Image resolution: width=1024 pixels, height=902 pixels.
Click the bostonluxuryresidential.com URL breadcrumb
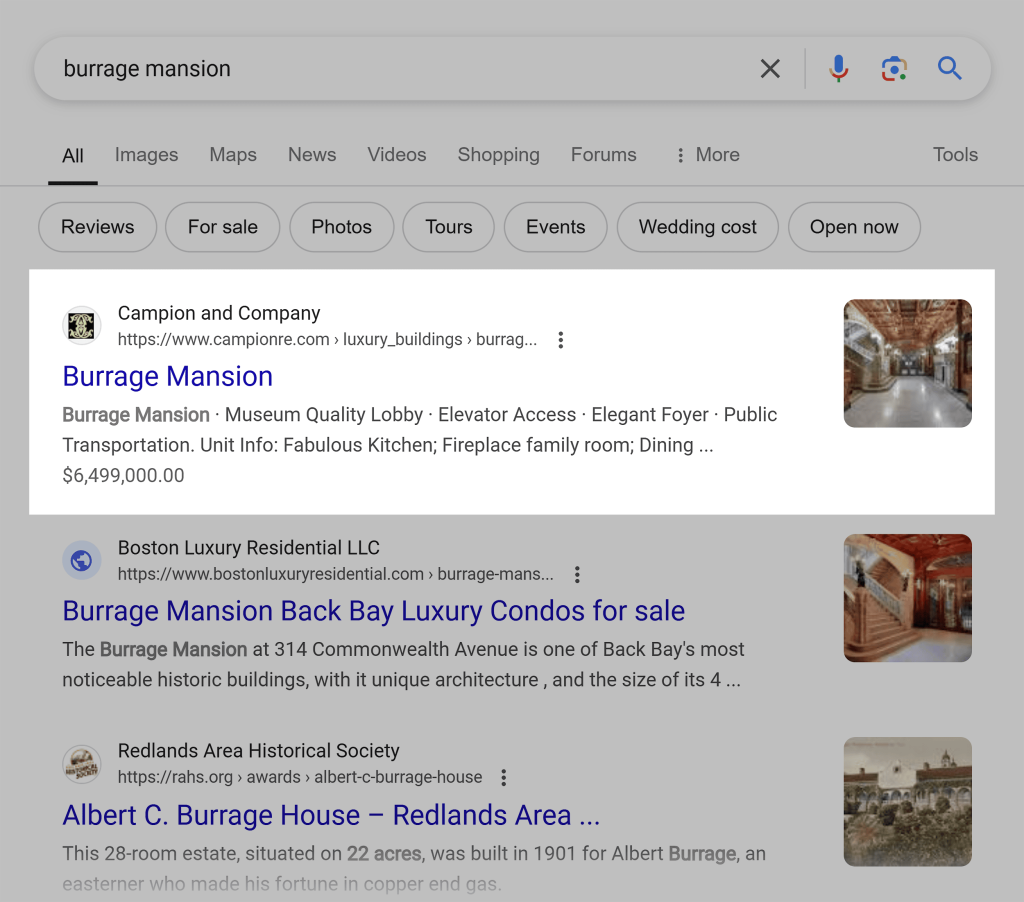pos(336,574)
